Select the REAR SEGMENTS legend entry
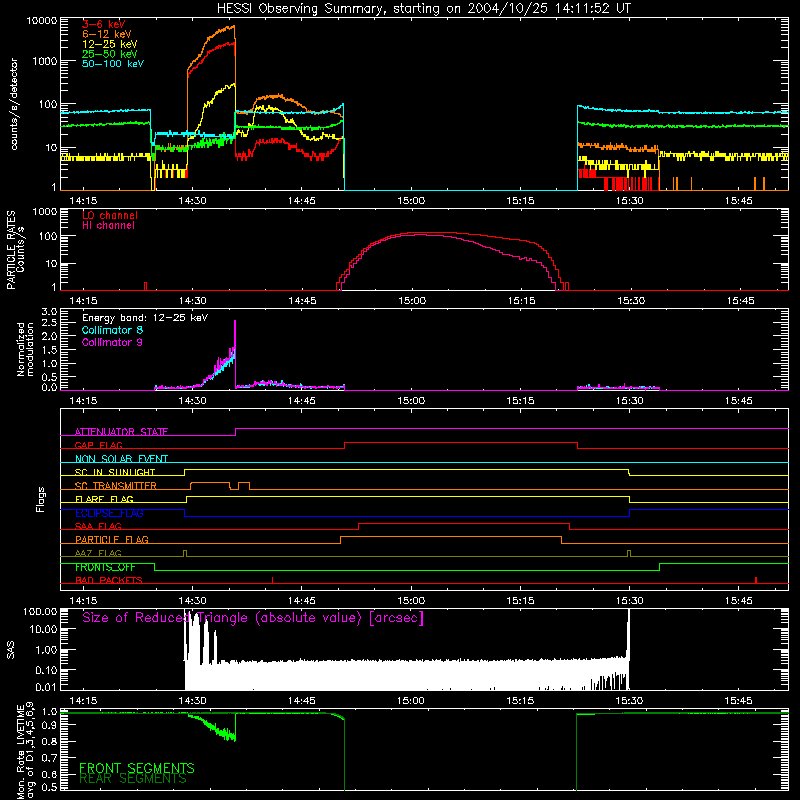This screenshot has width=800, height=800. 133,779
